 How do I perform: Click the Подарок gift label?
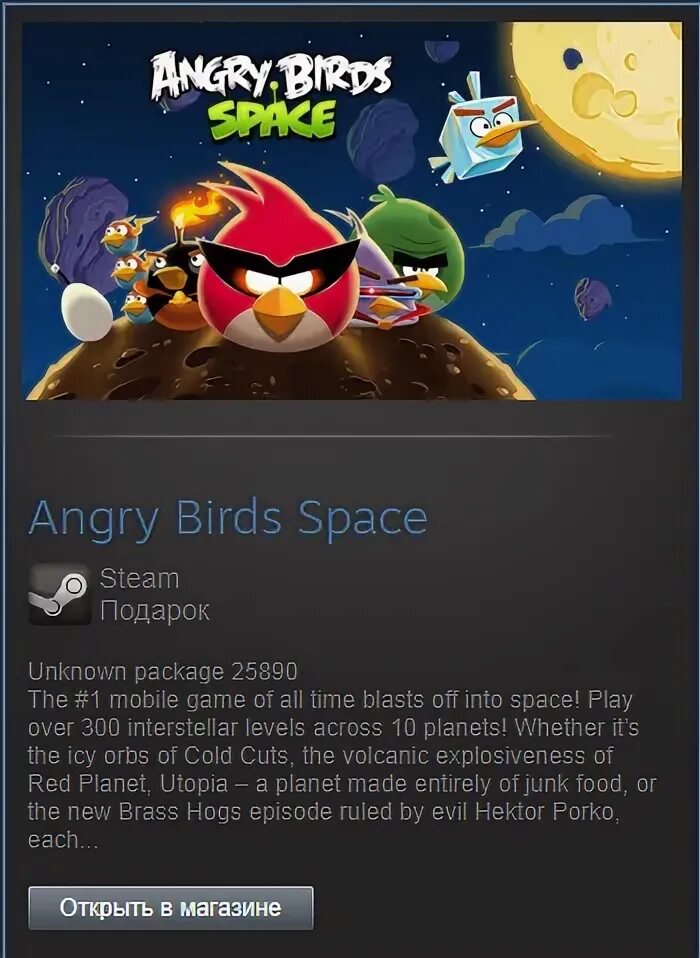tap(155, 610)
